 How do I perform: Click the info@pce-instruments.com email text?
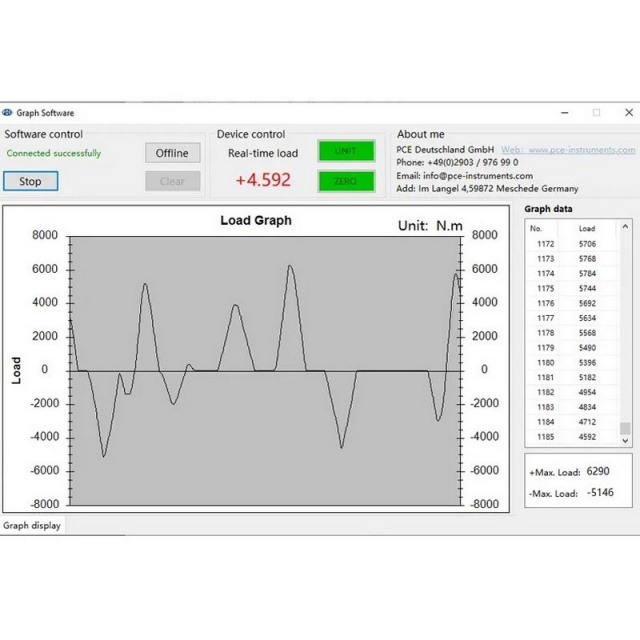(478, 176)
